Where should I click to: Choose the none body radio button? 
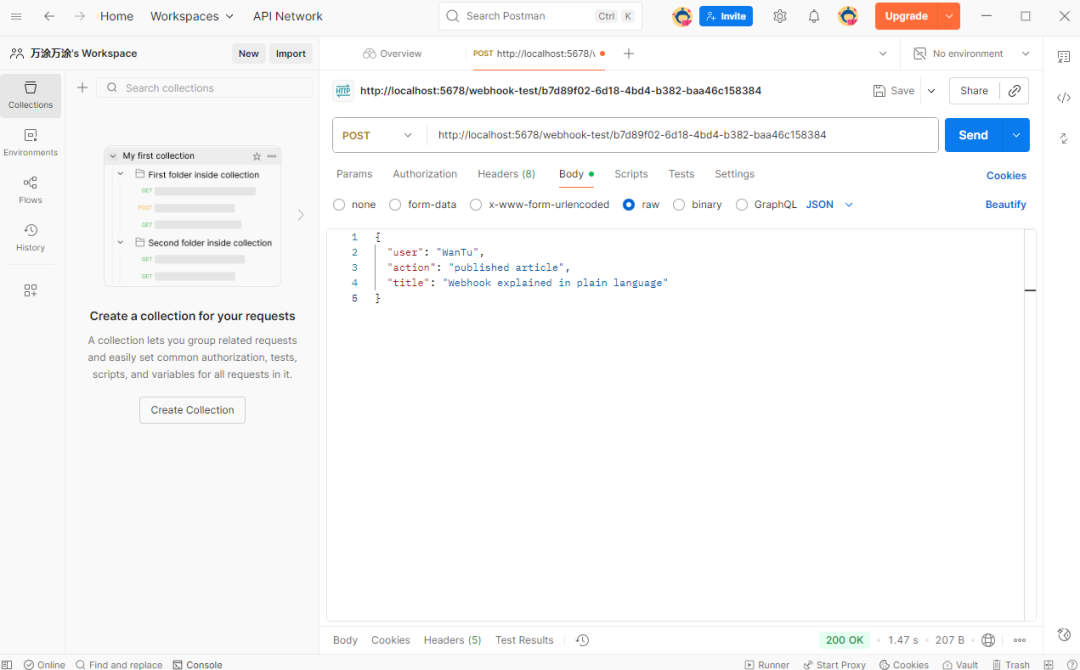click(x=339, y=205)
